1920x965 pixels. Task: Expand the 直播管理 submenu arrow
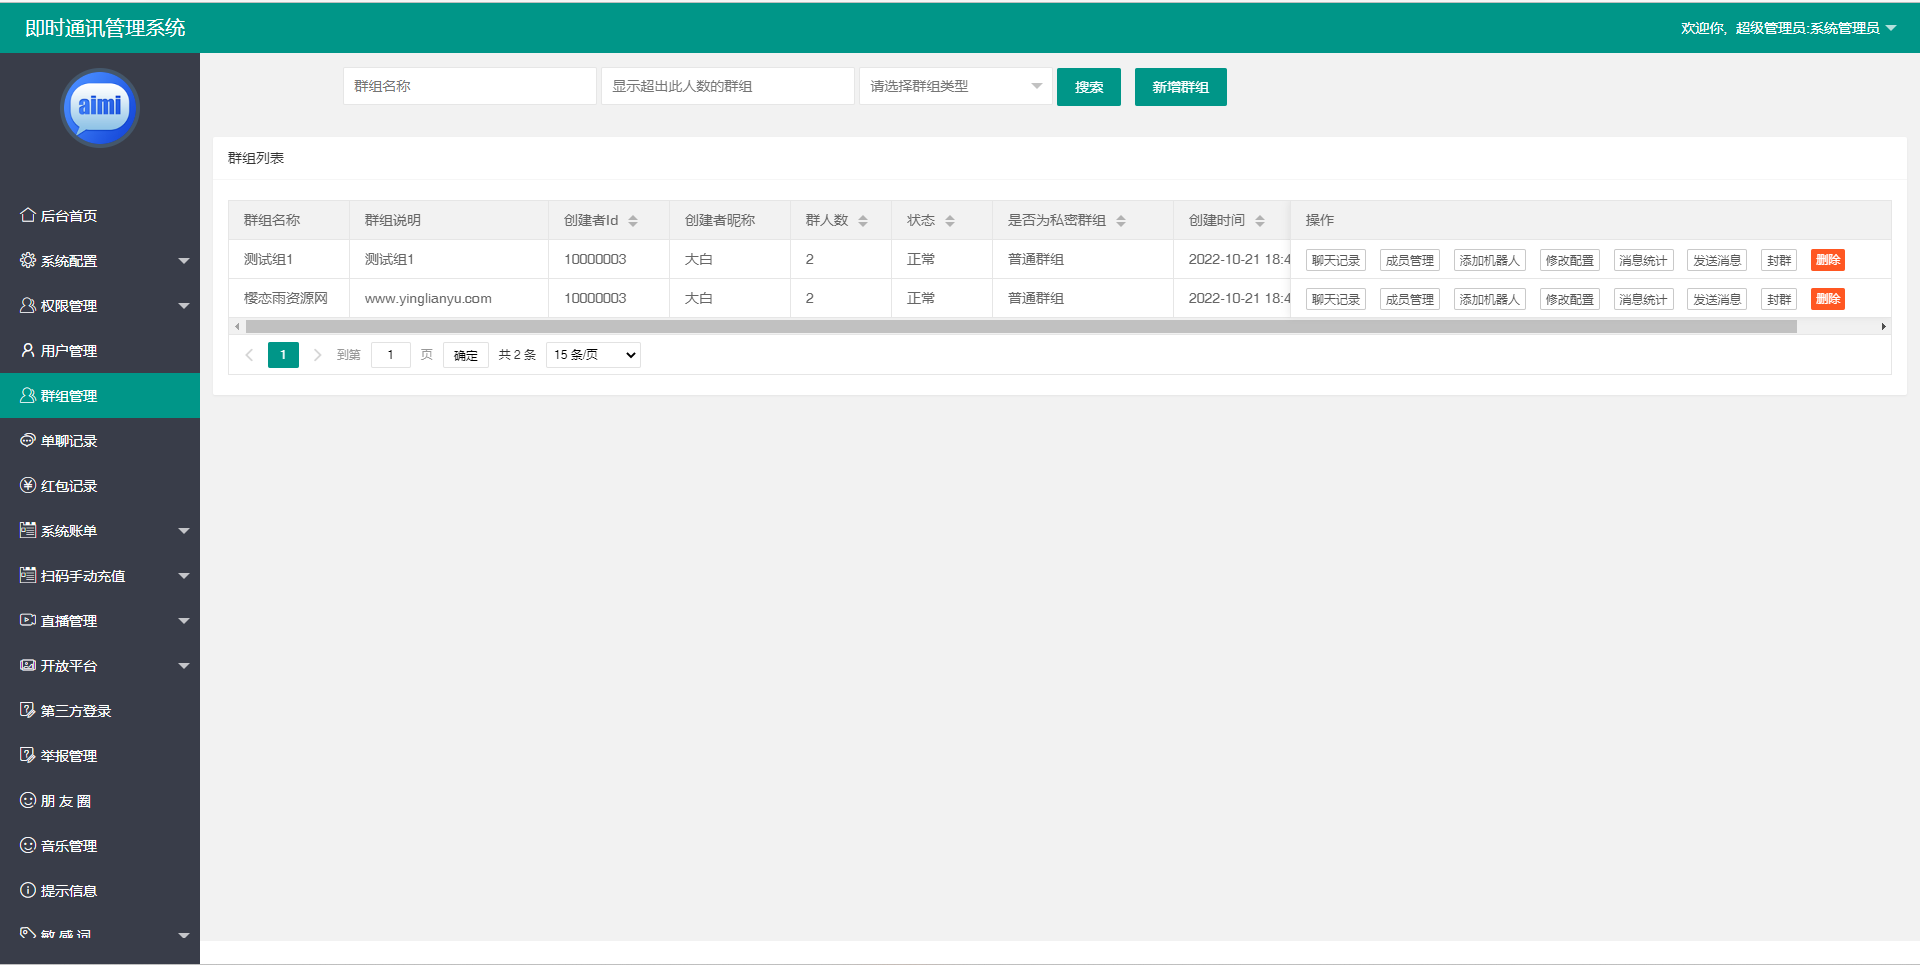click(x=184, y=621)
